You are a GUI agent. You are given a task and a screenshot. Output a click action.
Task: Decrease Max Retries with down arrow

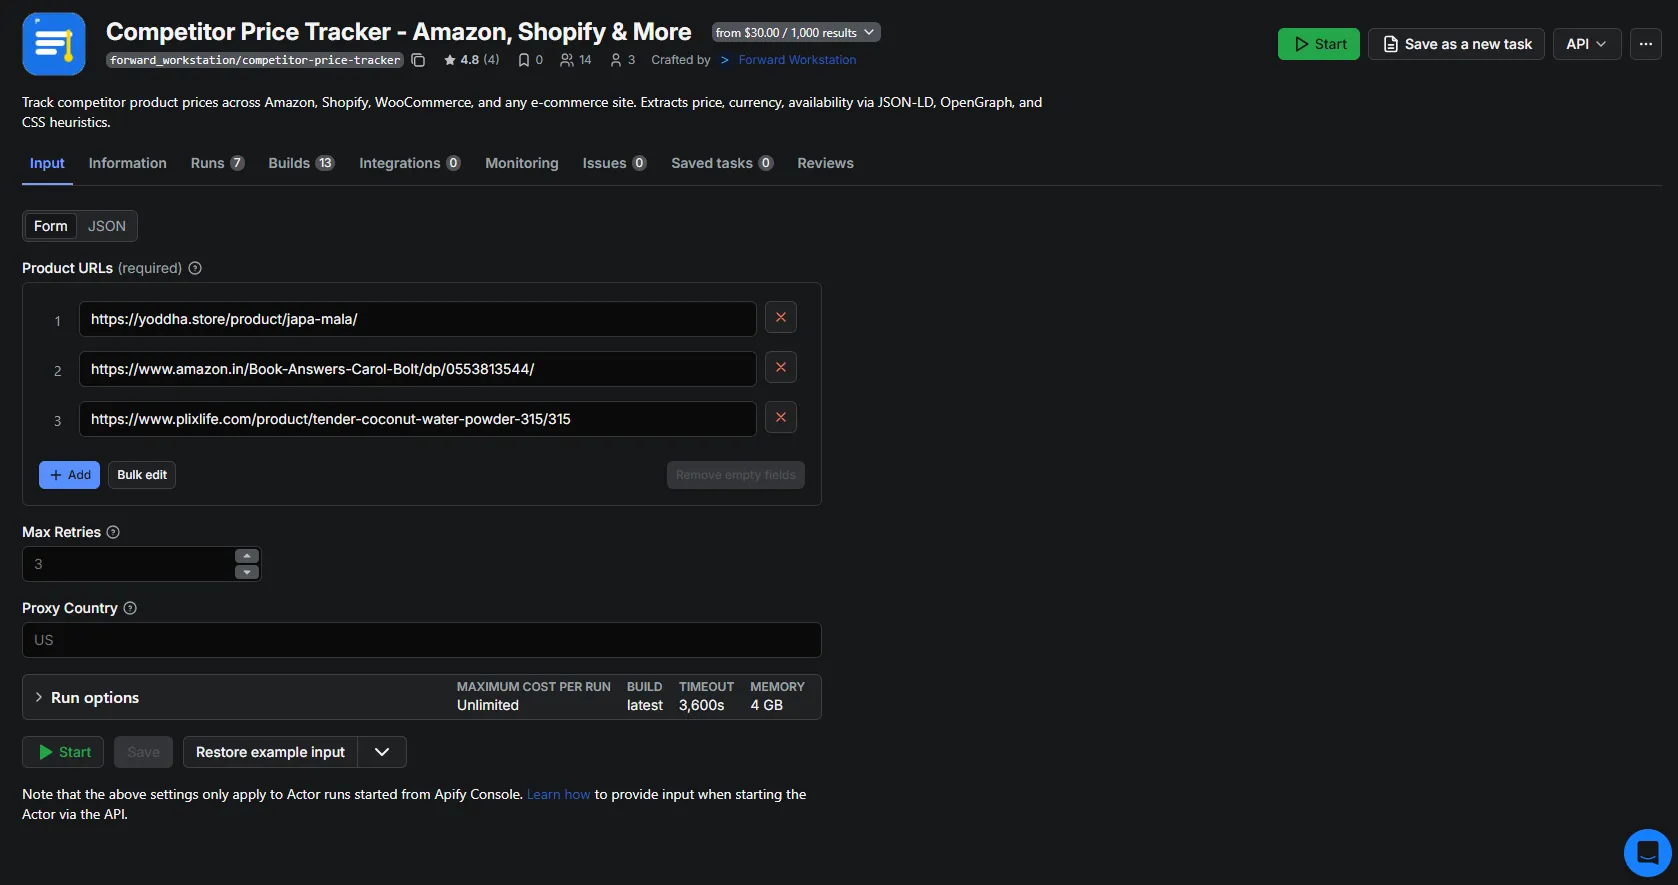pyautogui.click(x=247, y=572)
